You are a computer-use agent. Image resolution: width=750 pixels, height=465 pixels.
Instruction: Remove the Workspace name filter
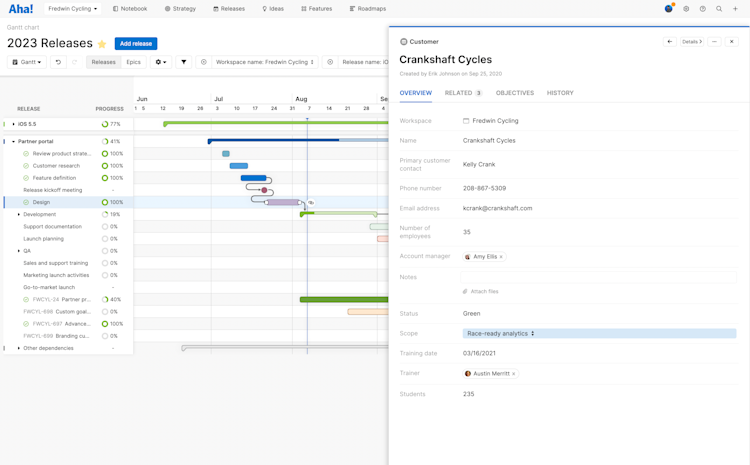click(x=204, y=62)
